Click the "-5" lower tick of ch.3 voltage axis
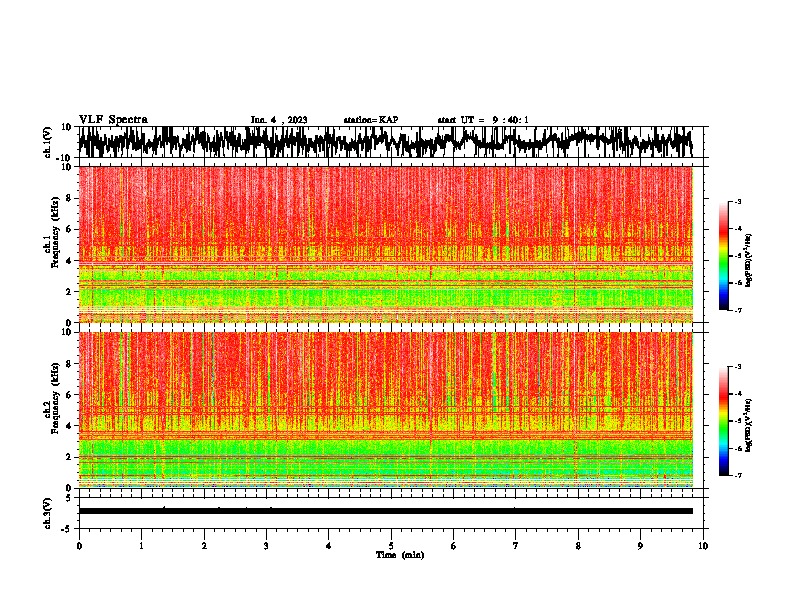Viewport: 792px width, 612px height. pyautogui.click(x=67, y=529)
